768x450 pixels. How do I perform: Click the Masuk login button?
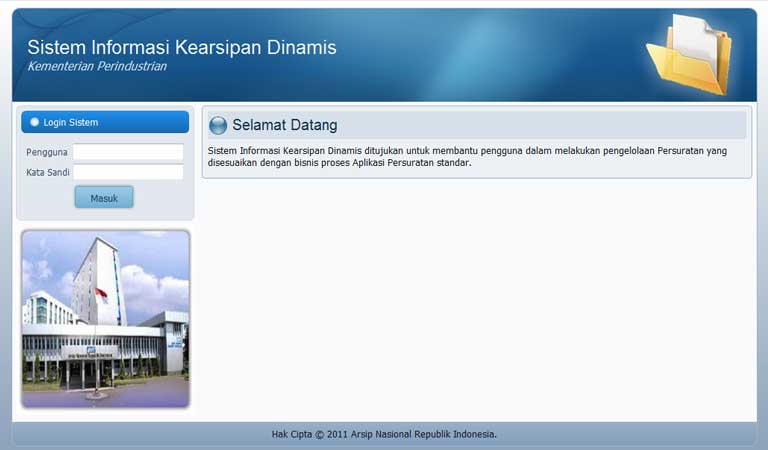point(104,197)
